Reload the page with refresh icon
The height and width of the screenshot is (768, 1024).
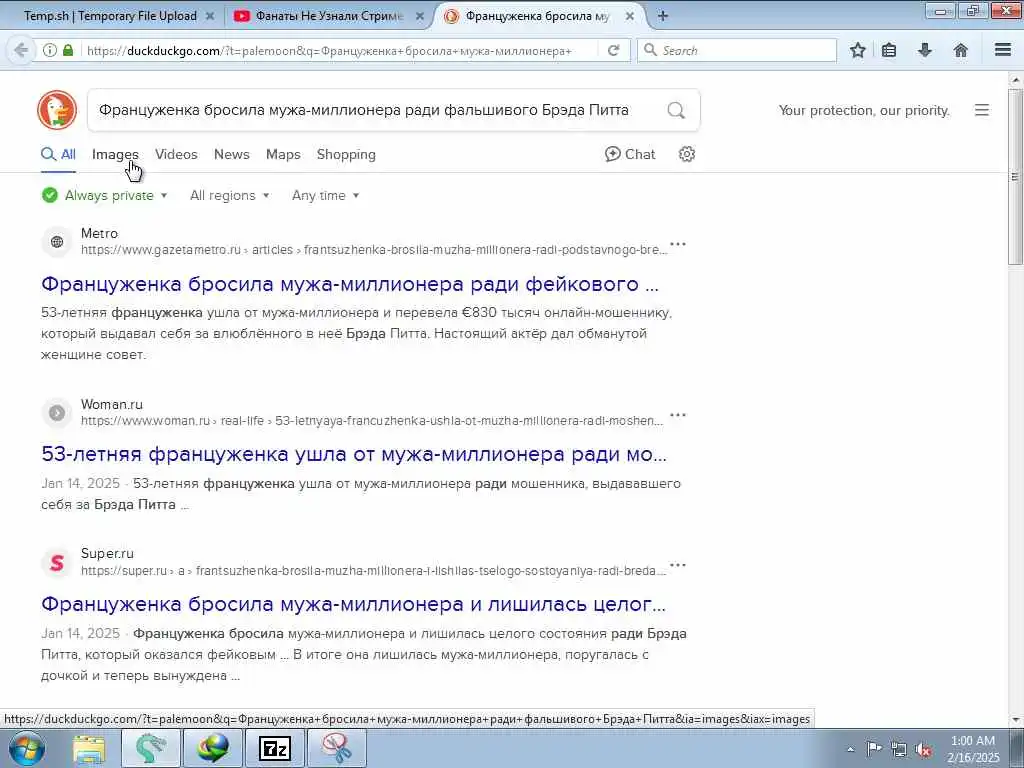[613, 50]
